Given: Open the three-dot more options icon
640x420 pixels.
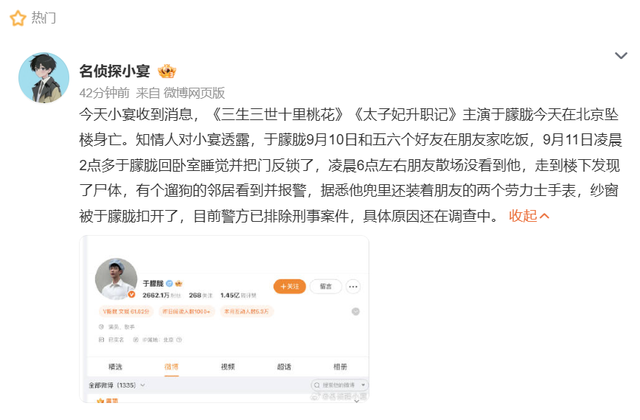Looking at the screenshot, I should click(353, 287).
